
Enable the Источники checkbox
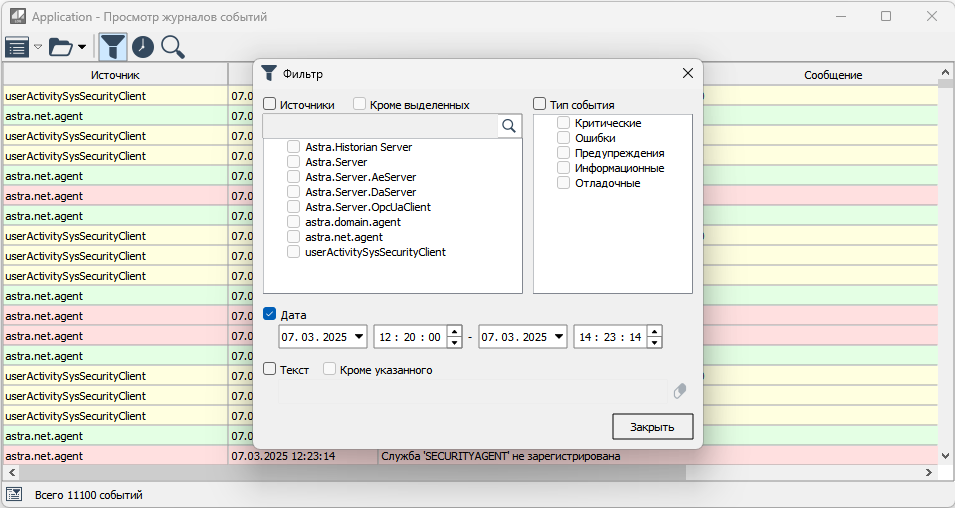tap(270, 104)
